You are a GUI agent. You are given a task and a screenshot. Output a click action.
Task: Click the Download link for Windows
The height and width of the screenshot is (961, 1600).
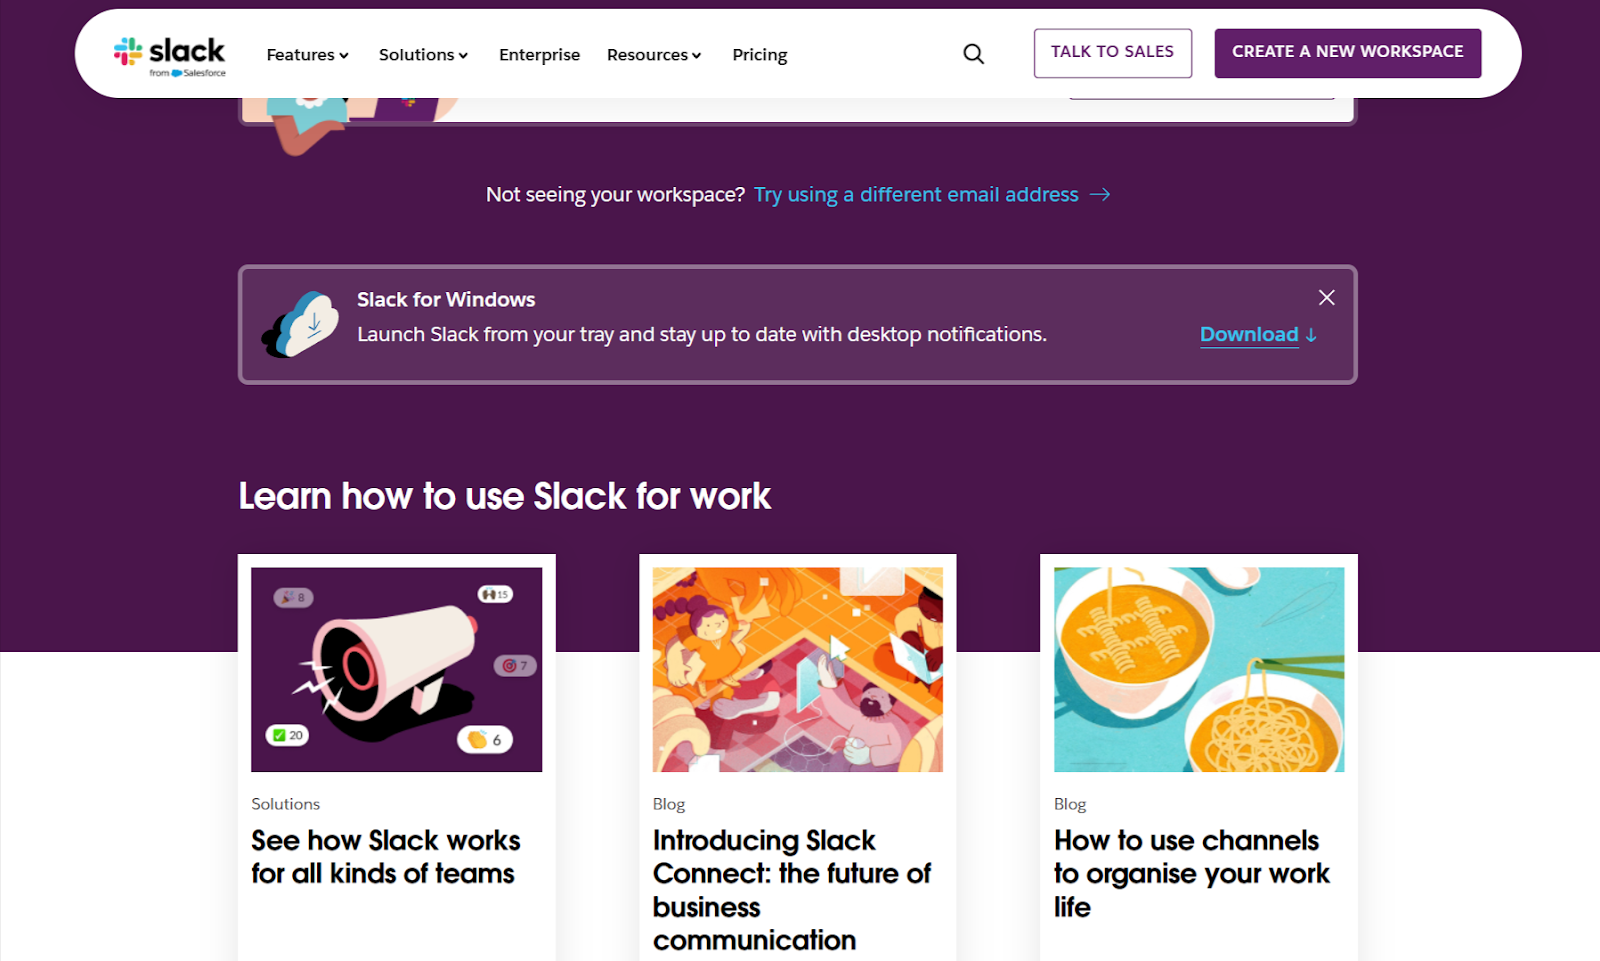point(1249,335)
